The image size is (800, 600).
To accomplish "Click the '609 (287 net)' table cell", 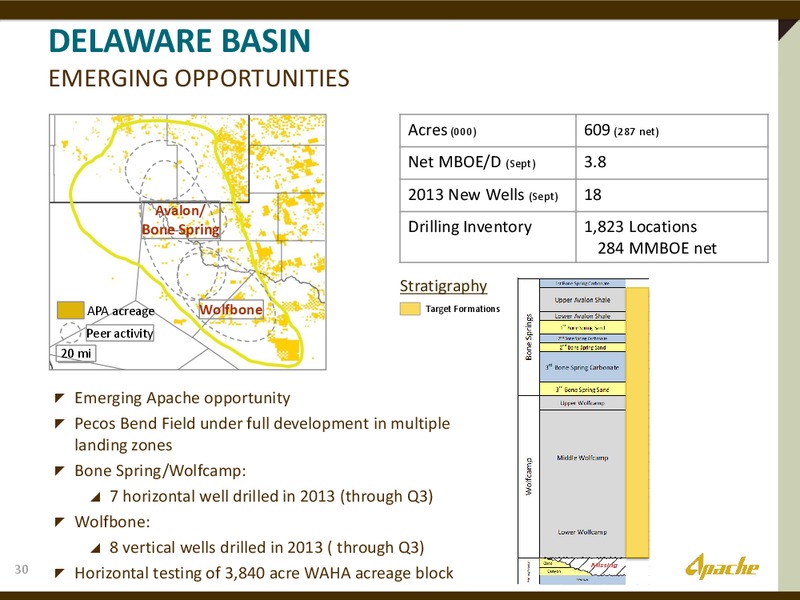I will [x=672, y=131].
